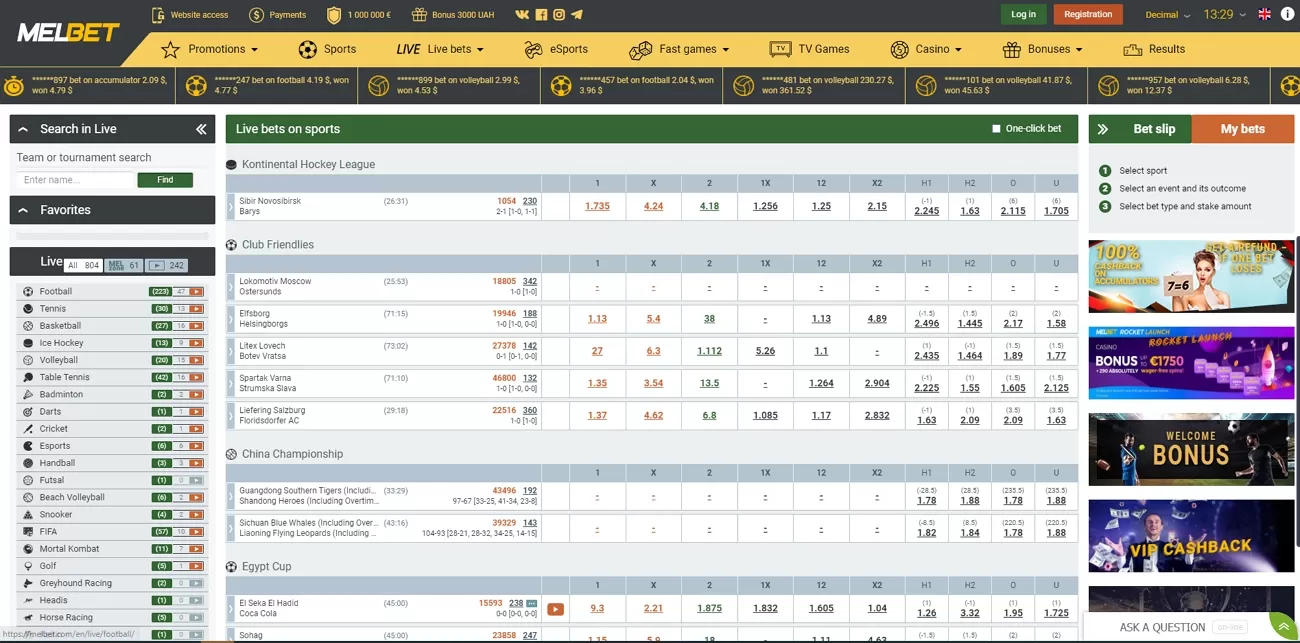Open the Results page
The width and height of the screenshot is (1300, 643).
point(1154,49)
